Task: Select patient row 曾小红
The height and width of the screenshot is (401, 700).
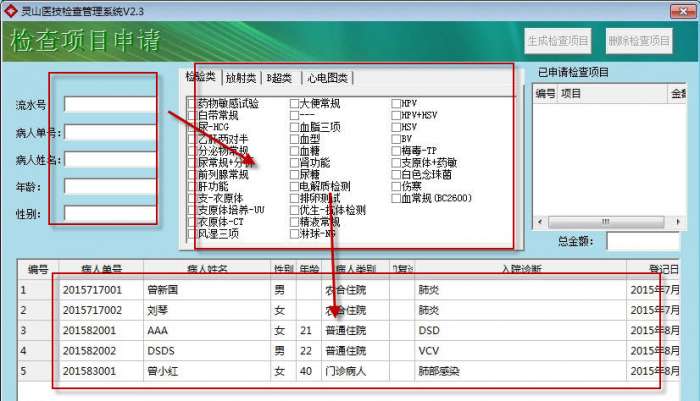Action: [x=348, y=371]
